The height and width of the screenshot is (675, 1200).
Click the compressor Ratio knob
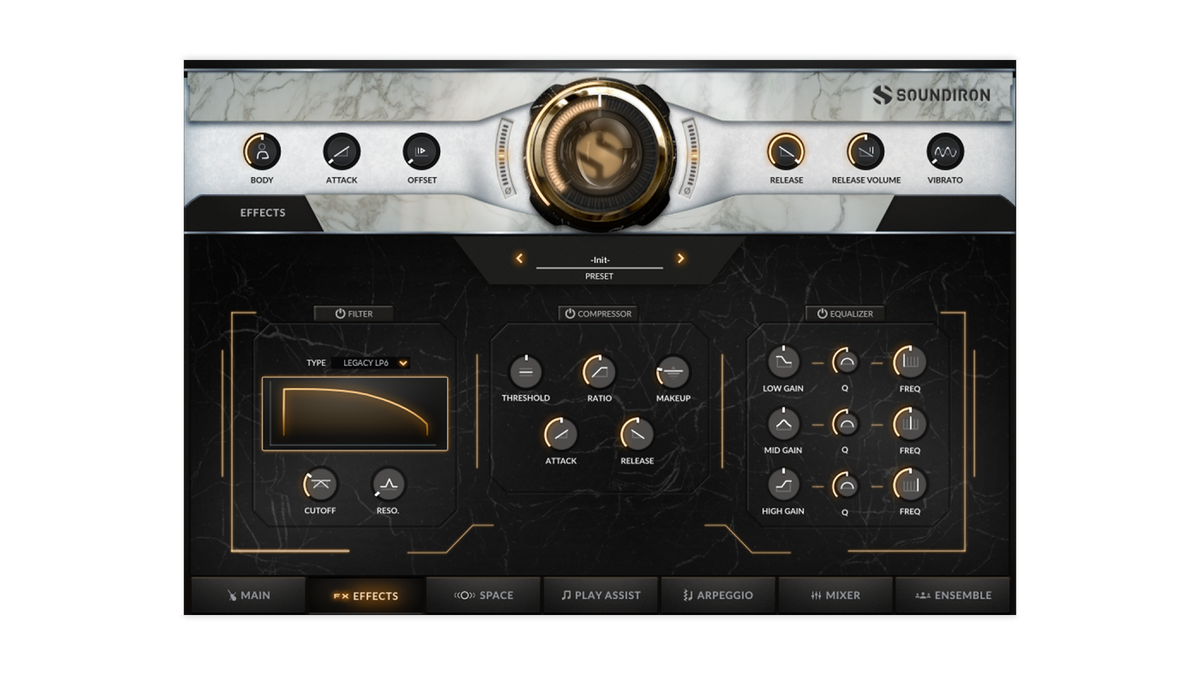pyautogui.click(x=599, y=372)
